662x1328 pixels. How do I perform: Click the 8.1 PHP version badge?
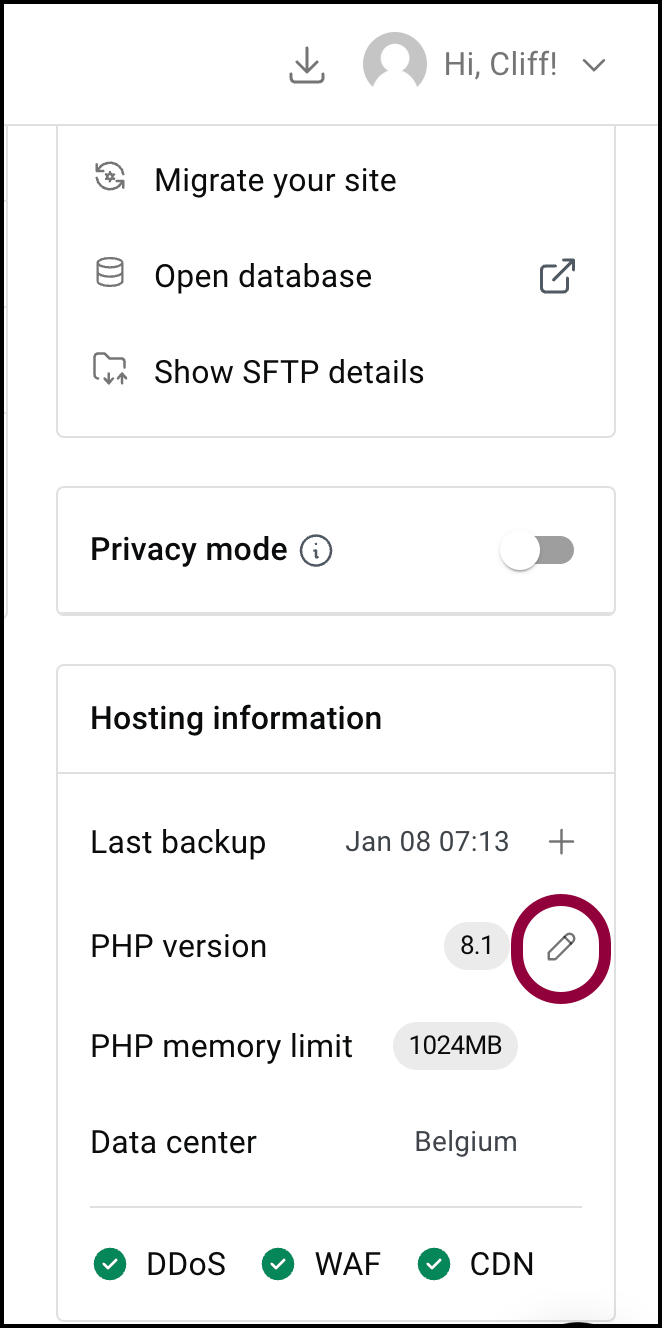tap(476, 946)
